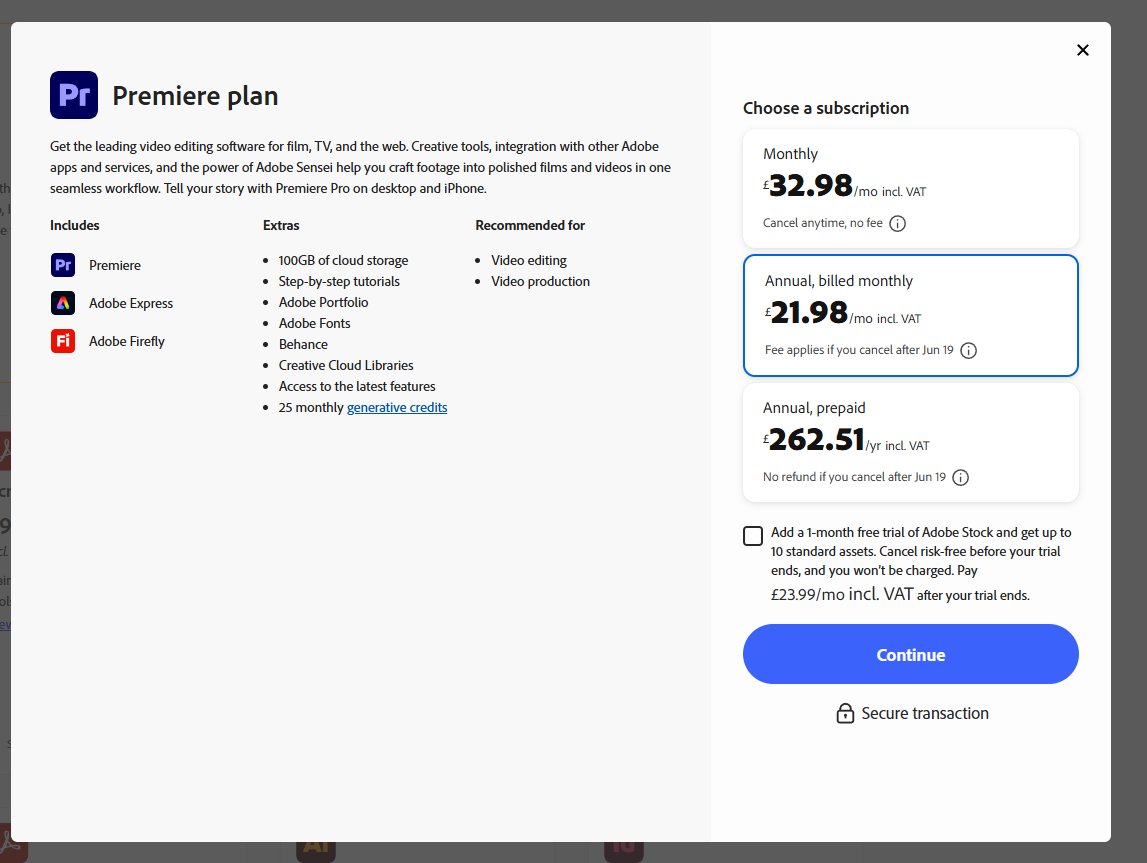Click the Secure transaction text
Viewport: 1147px width, 863px height.
click(925, 713)
